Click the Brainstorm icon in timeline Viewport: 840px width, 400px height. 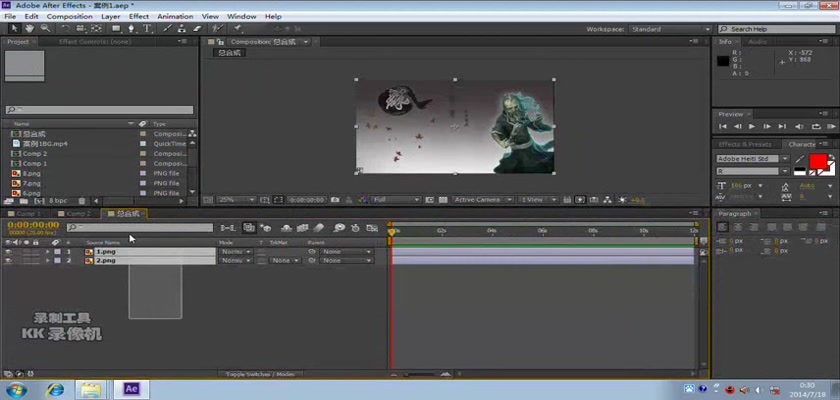point(339,228)
